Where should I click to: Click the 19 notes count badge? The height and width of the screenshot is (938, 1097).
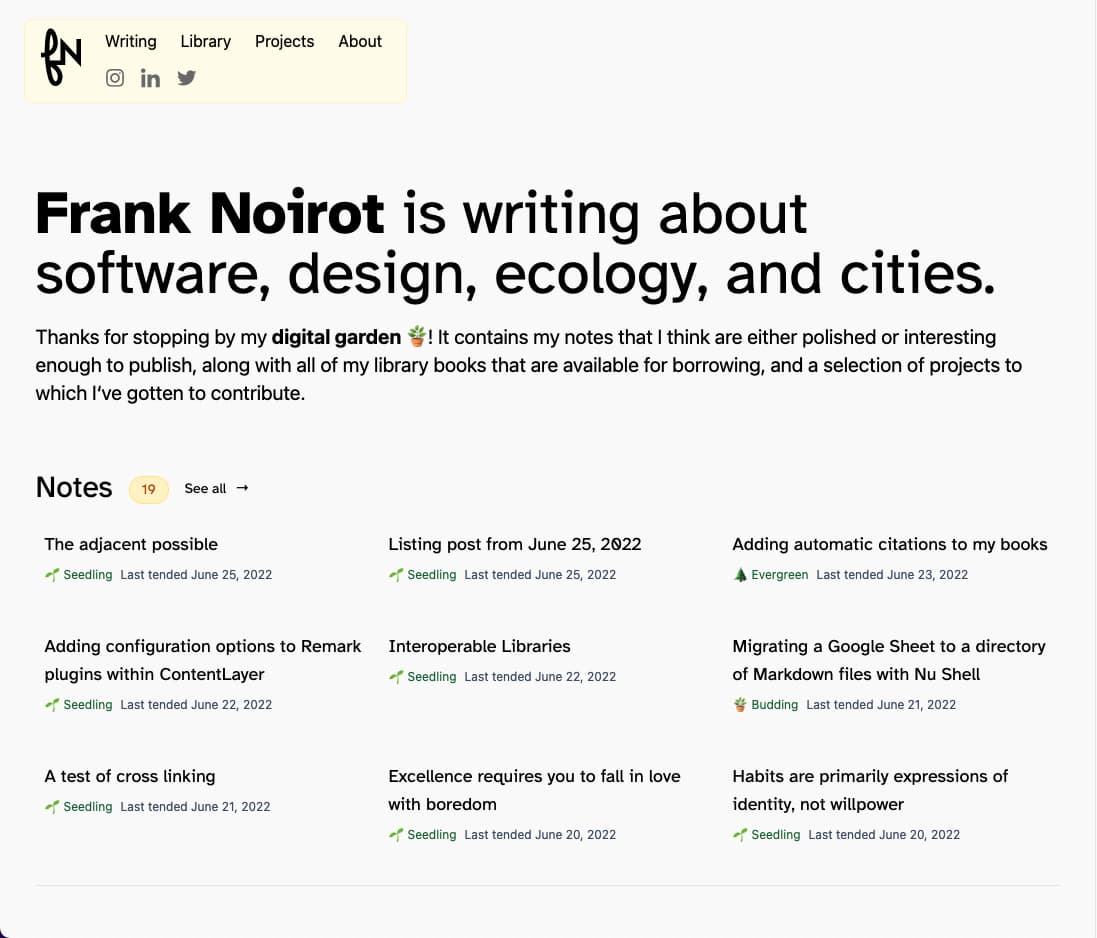149,489
